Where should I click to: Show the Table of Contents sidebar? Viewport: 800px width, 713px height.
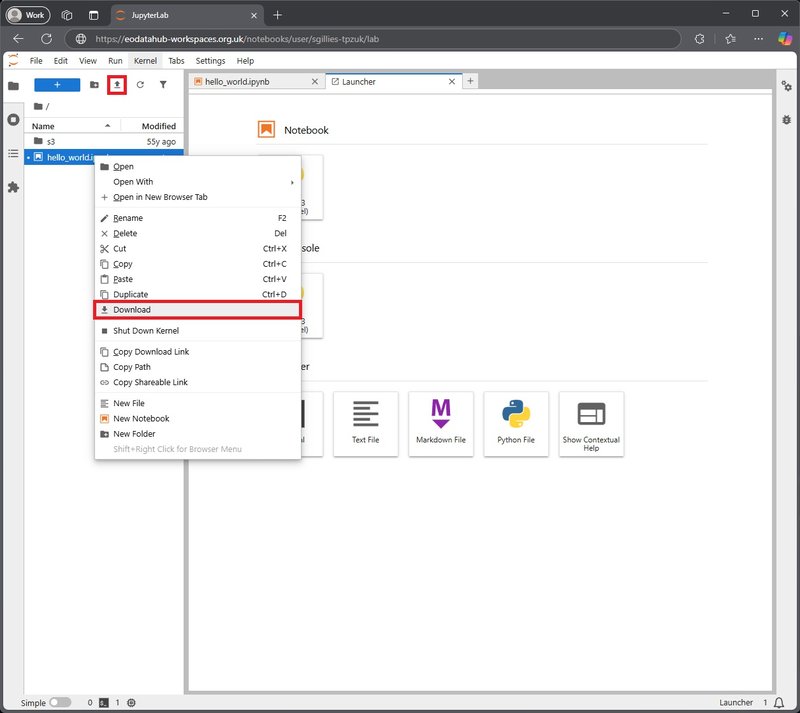tap(13, 153)
